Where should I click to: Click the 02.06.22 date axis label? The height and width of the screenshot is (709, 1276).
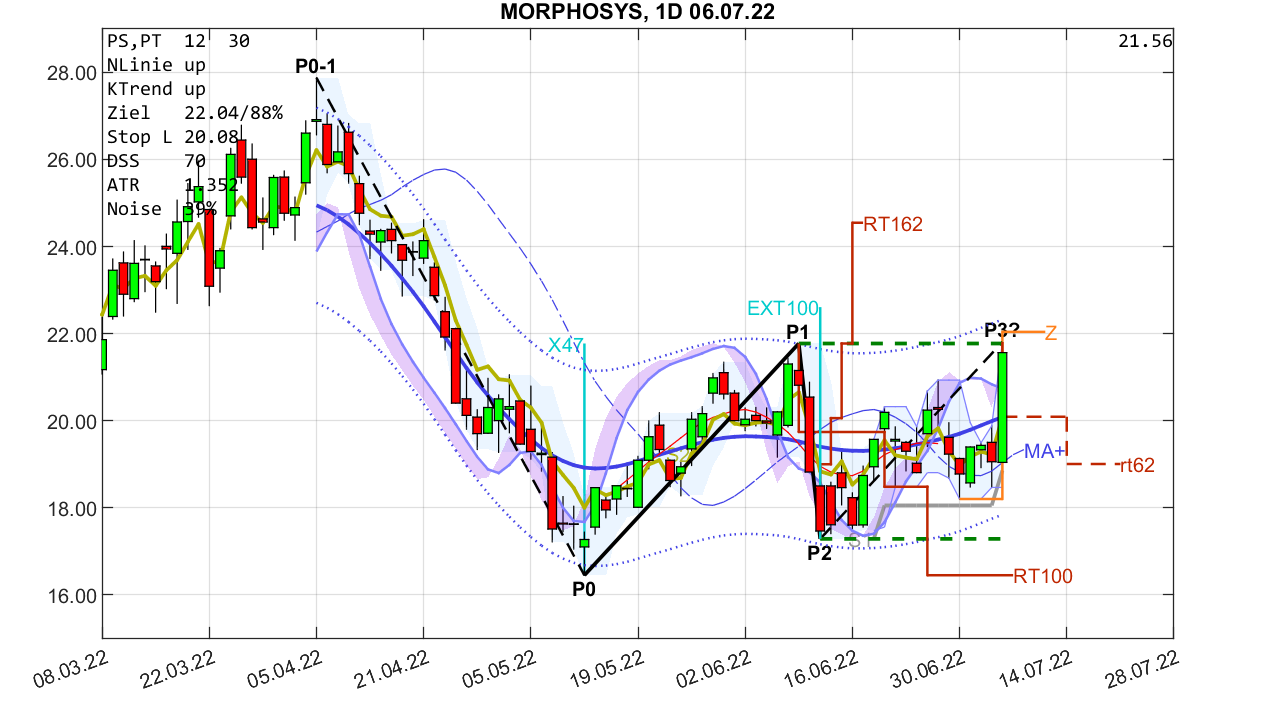[710, 668]
